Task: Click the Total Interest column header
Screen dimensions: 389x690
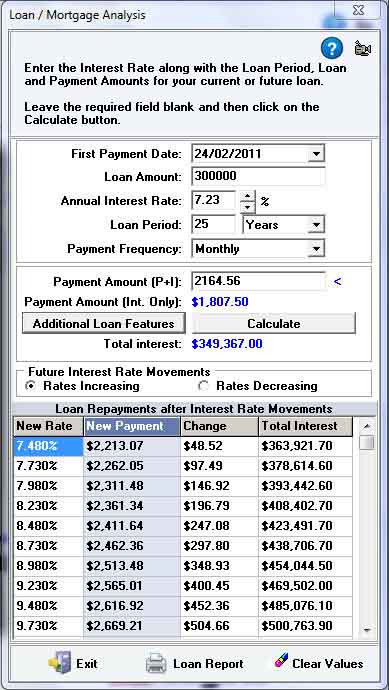Action: tap(305, 426)
